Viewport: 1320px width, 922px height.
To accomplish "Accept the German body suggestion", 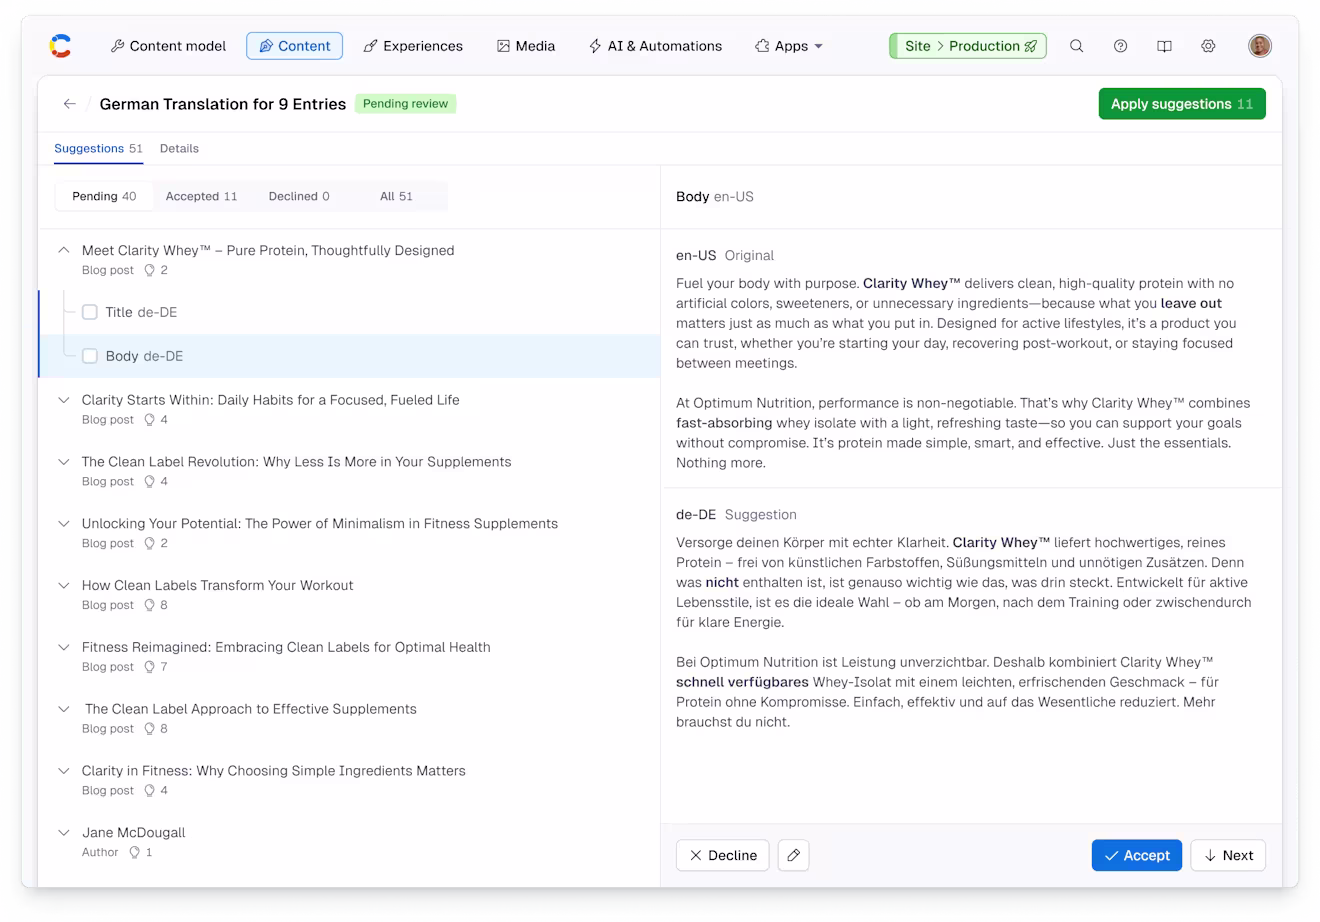I will tap(1137, 855).
